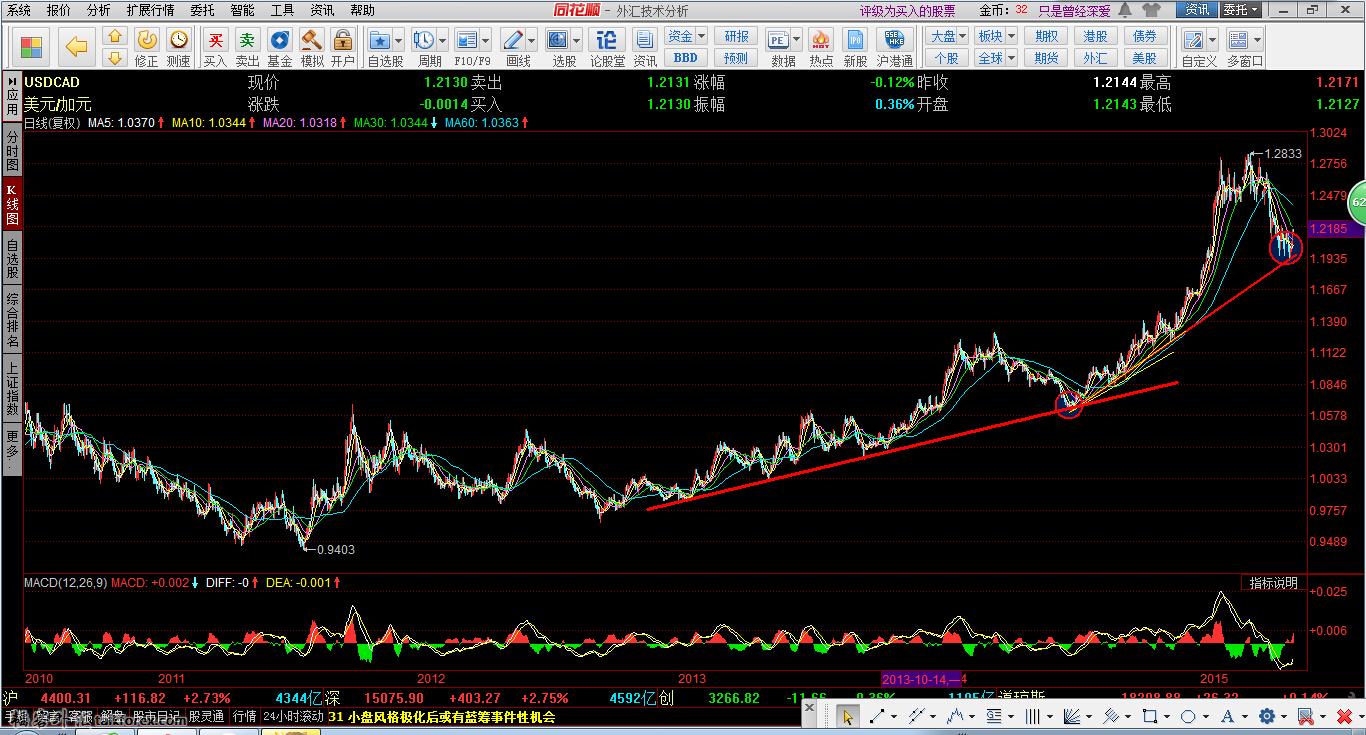Image resolution: width=1366 pixels, height=735 pixels.
Task: Open the 资金 dropdown
Action: pos(686,36)
